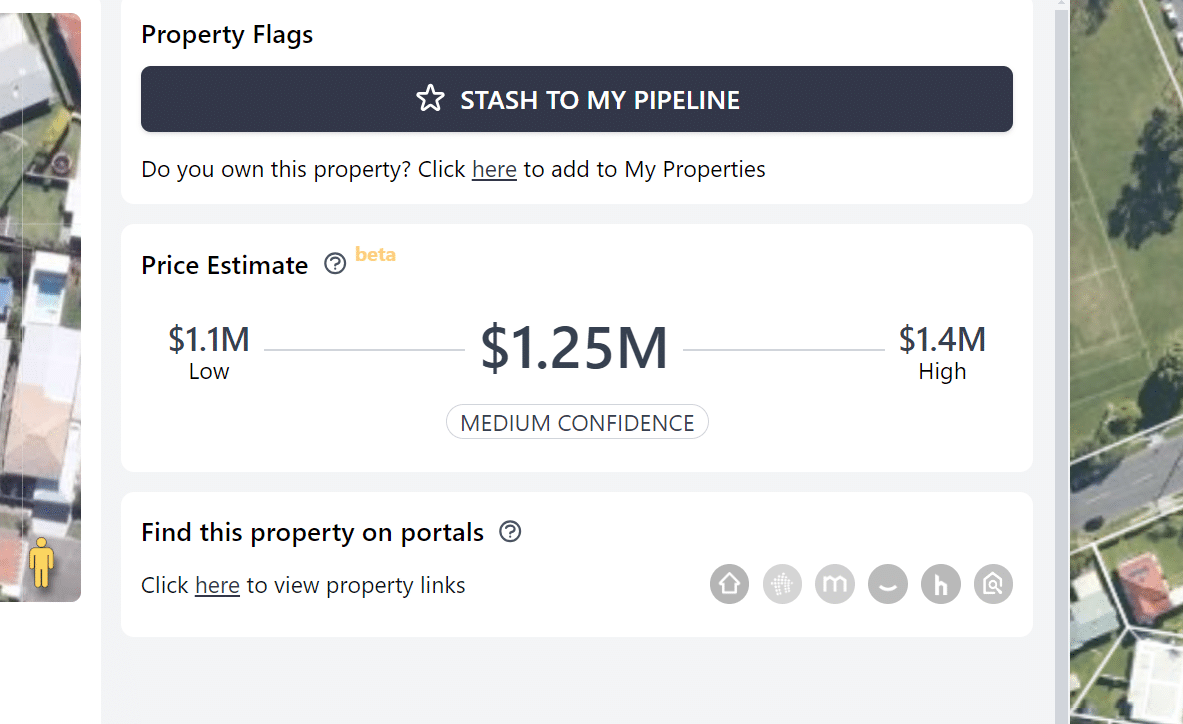Click the portals section help question mark
1183x724 pixels.
[x=510, y=532]
